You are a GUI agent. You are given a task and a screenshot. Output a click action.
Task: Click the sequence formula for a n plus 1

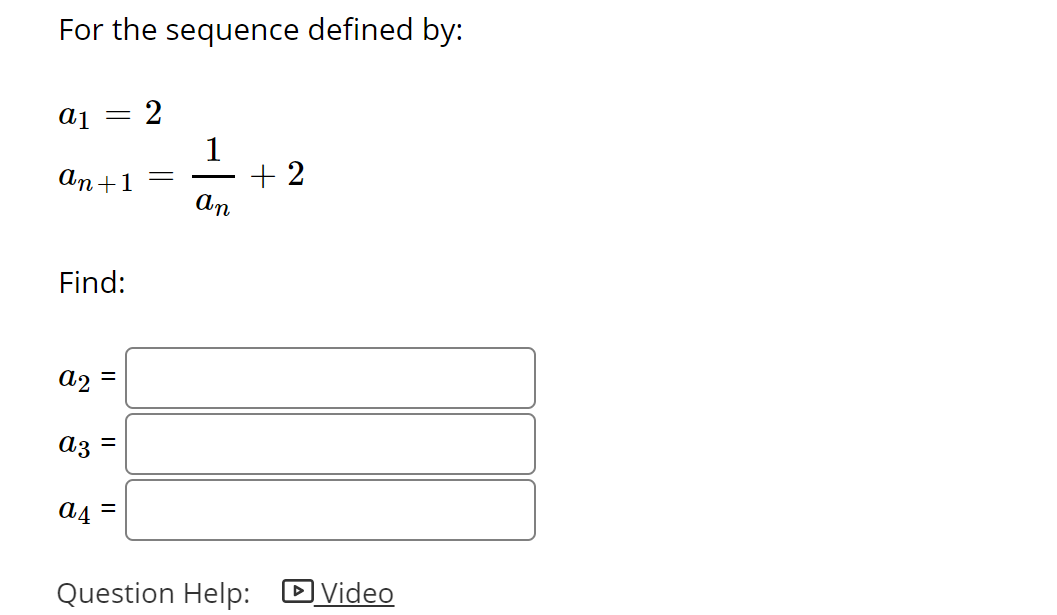click(180, 175)
